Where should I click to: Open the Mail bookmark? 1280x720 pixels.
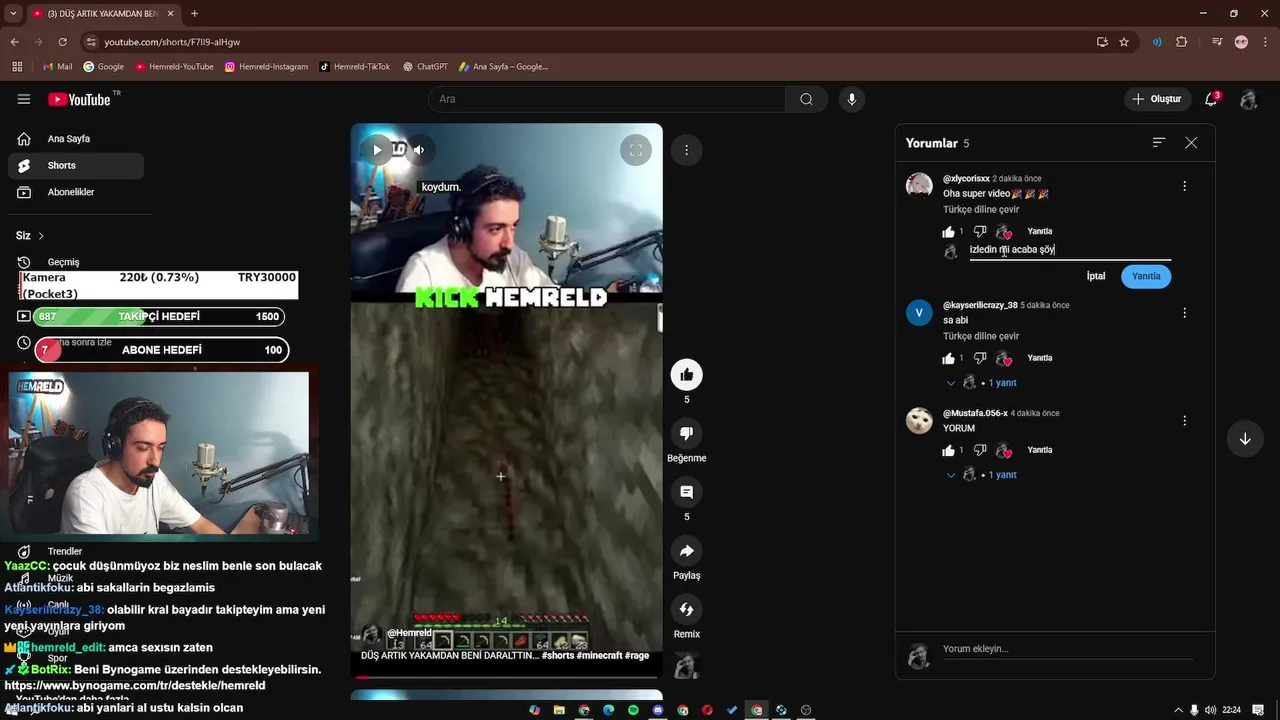tap(58, 67)
